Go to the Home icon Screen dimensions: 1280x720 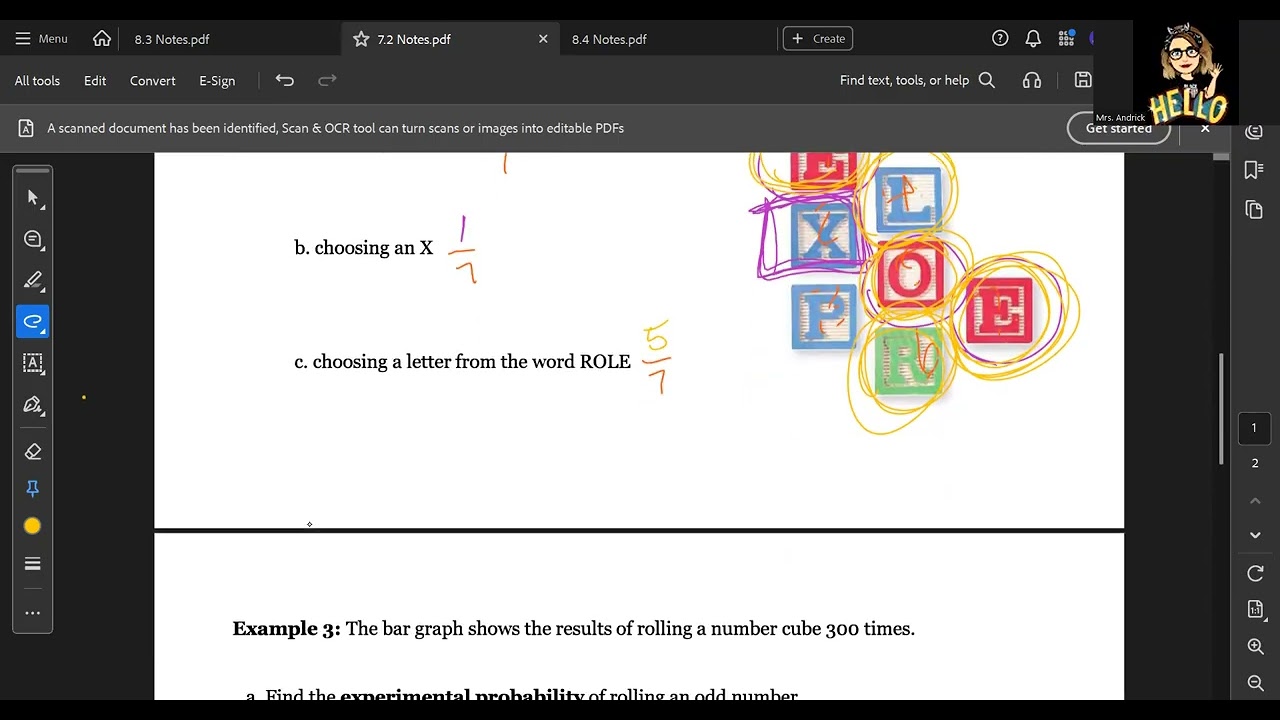102,39
